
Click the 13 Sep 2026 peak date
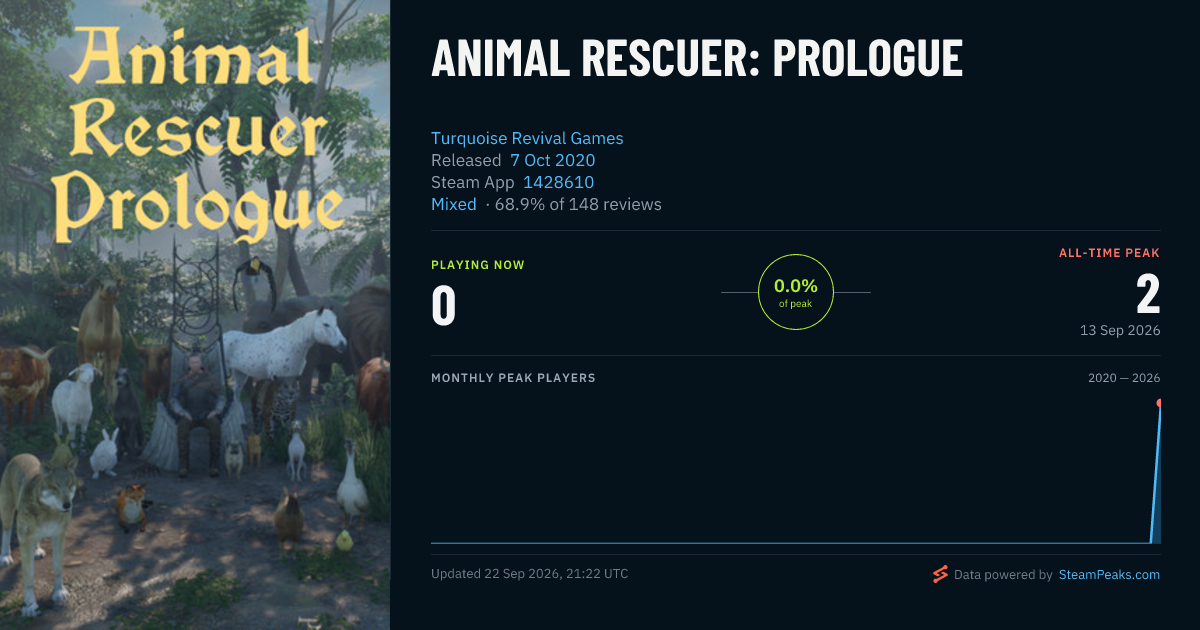tap(1120, 330)
